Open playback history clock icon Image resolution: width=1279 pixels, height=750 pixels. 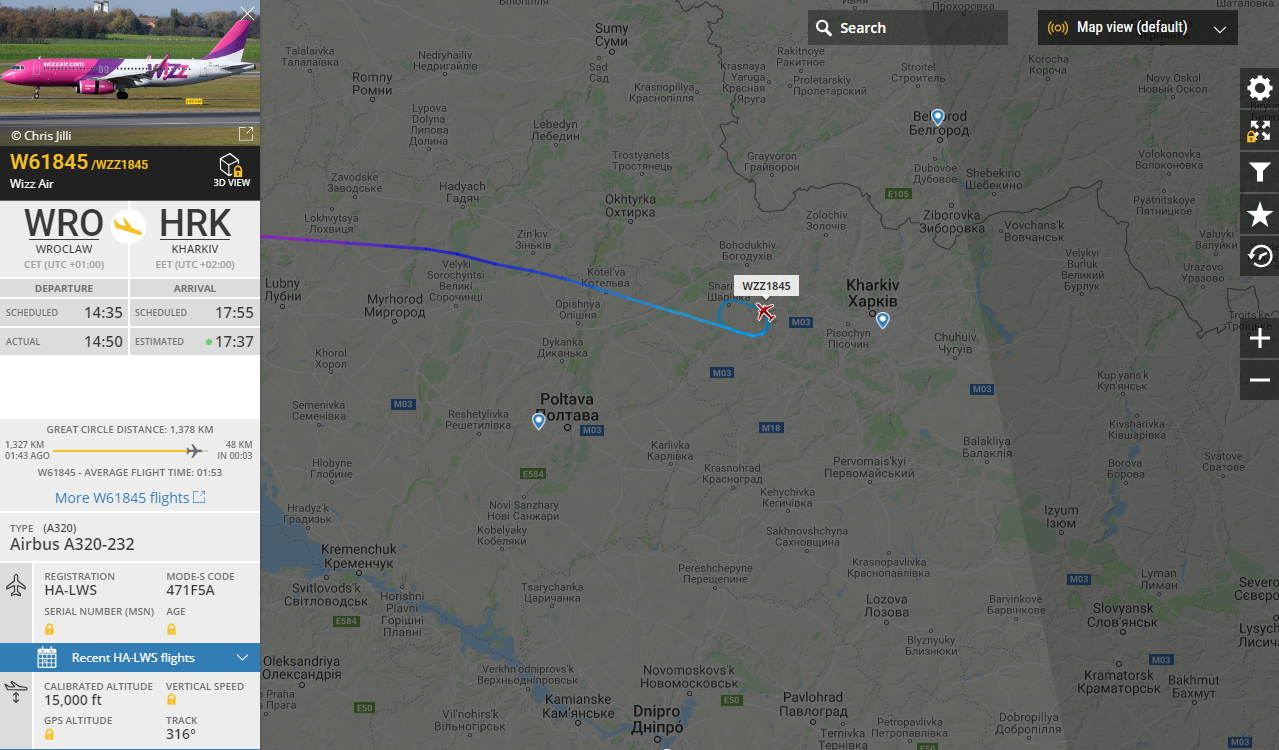point(1260,256)
